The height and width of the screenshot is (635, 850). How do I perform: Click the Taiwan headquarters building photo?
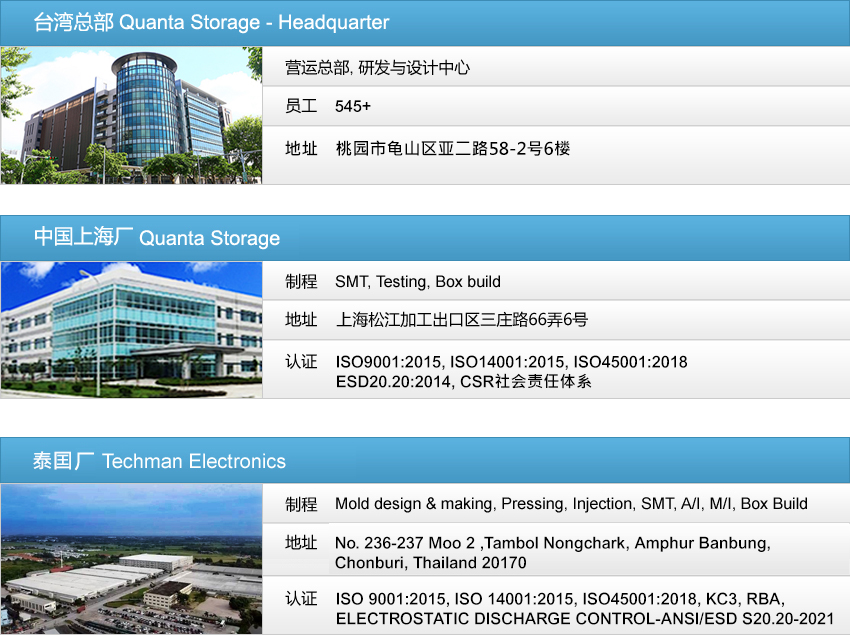pos(131,115)
